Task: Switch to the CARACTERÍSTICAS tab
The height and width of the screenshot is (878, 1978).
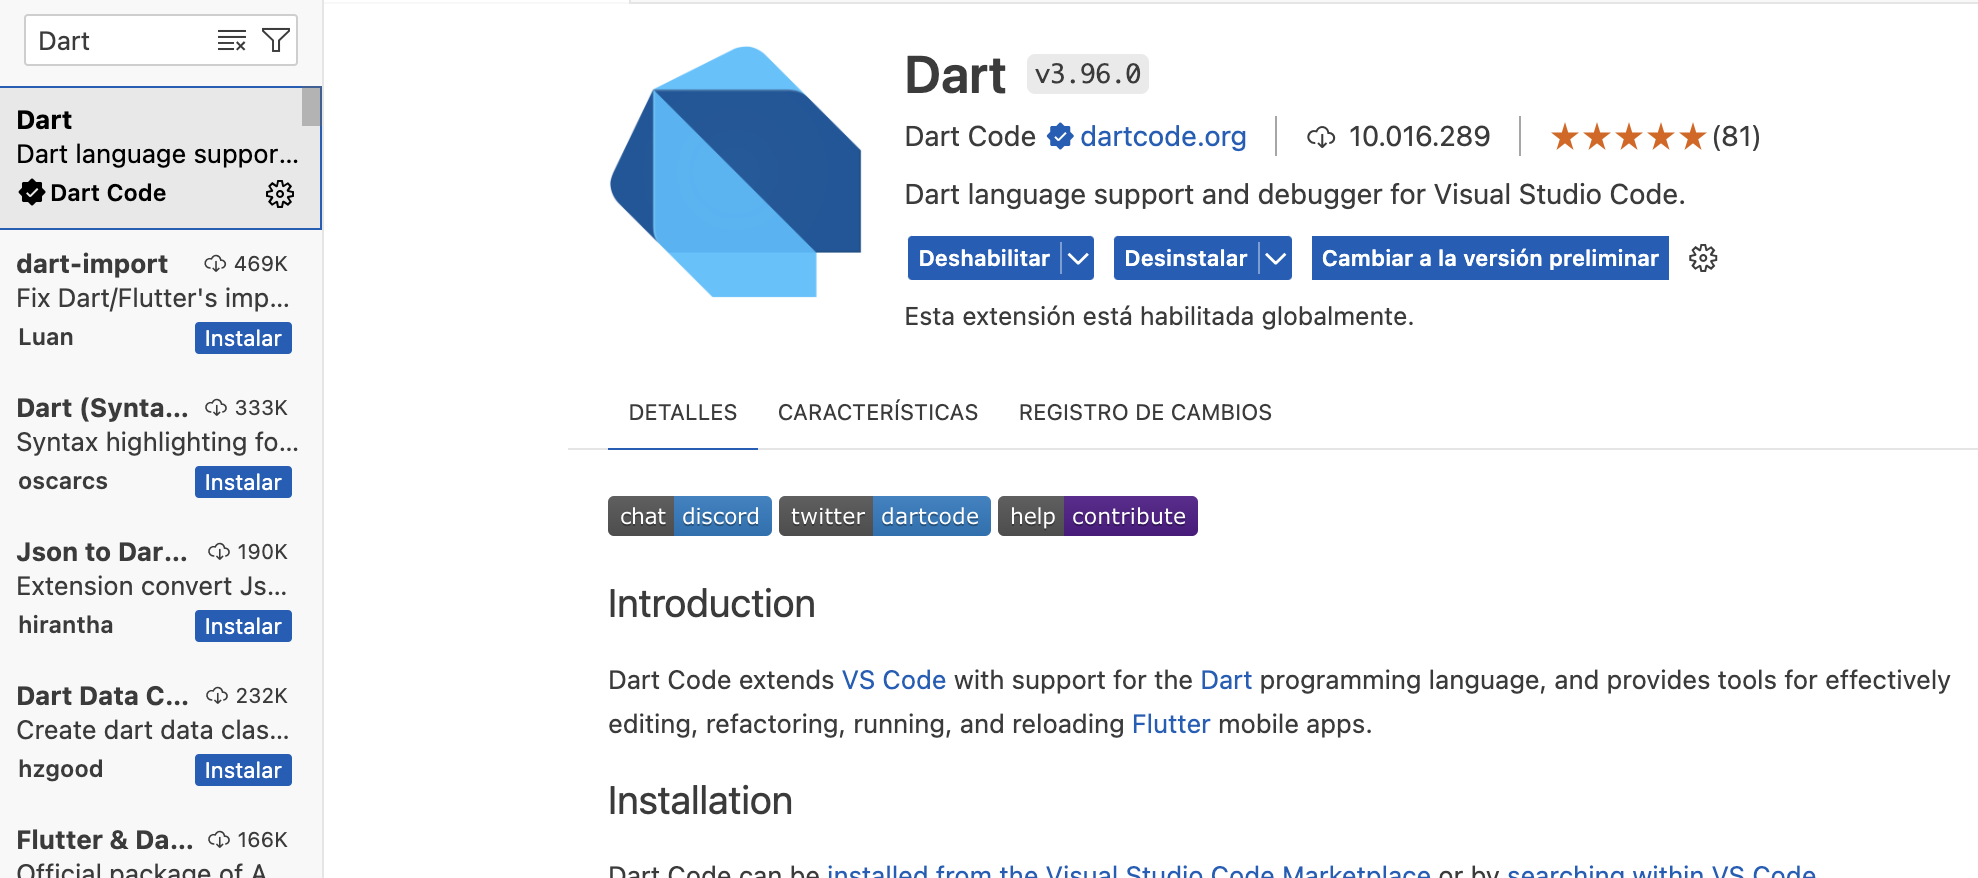Action: point(878,412)
